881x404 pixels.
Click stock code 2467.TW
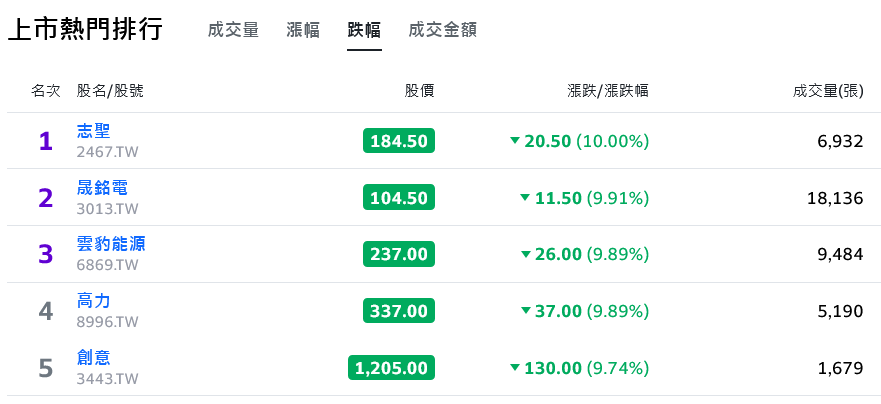[x=107, y=152]
